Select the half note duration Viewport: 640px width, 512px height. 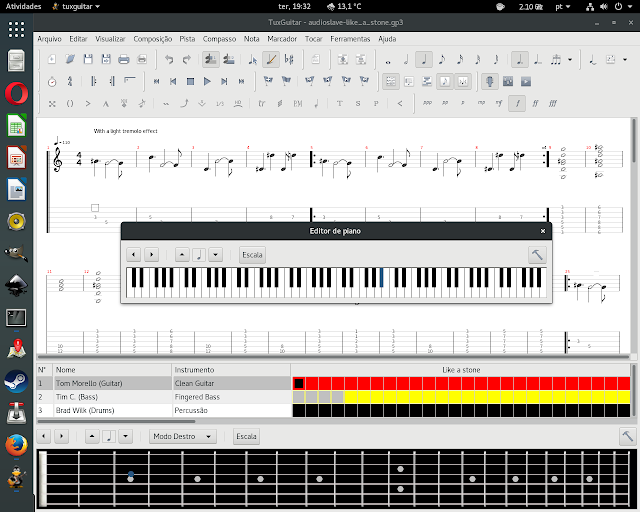[x=406, y=60]
